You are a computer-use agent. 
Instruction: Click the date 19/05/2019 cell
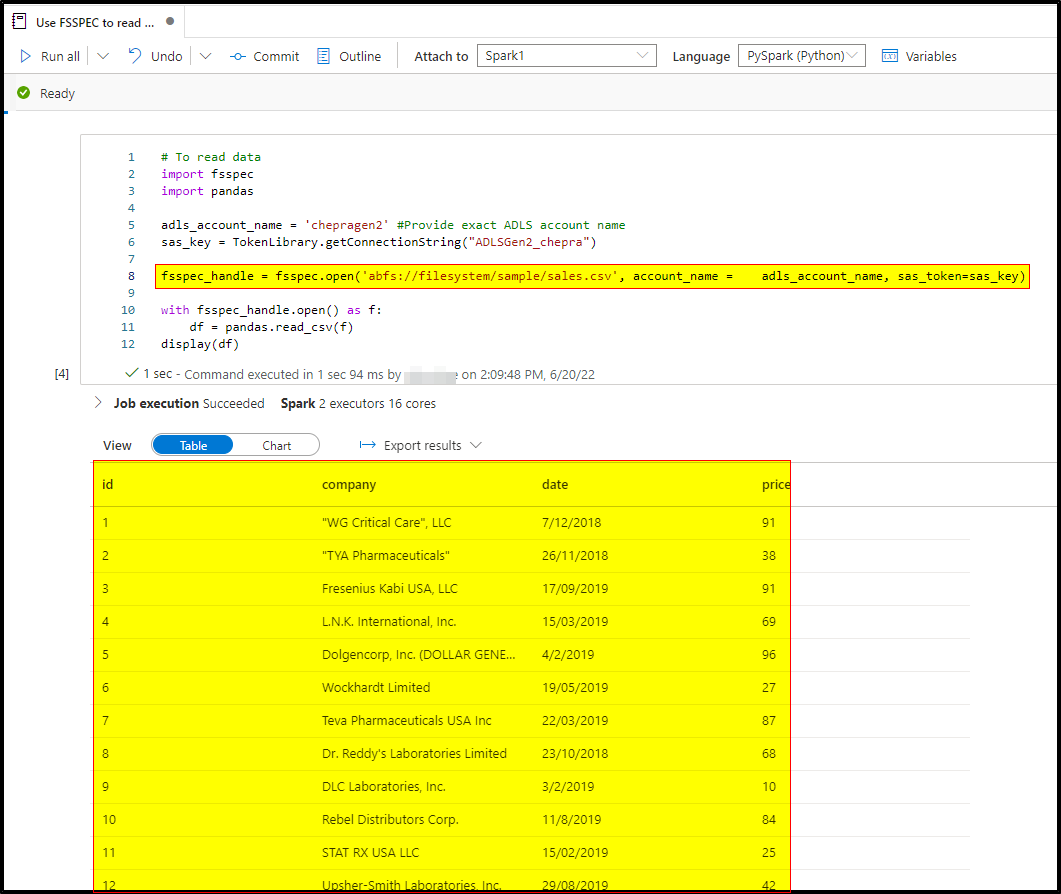pos(574,688)
